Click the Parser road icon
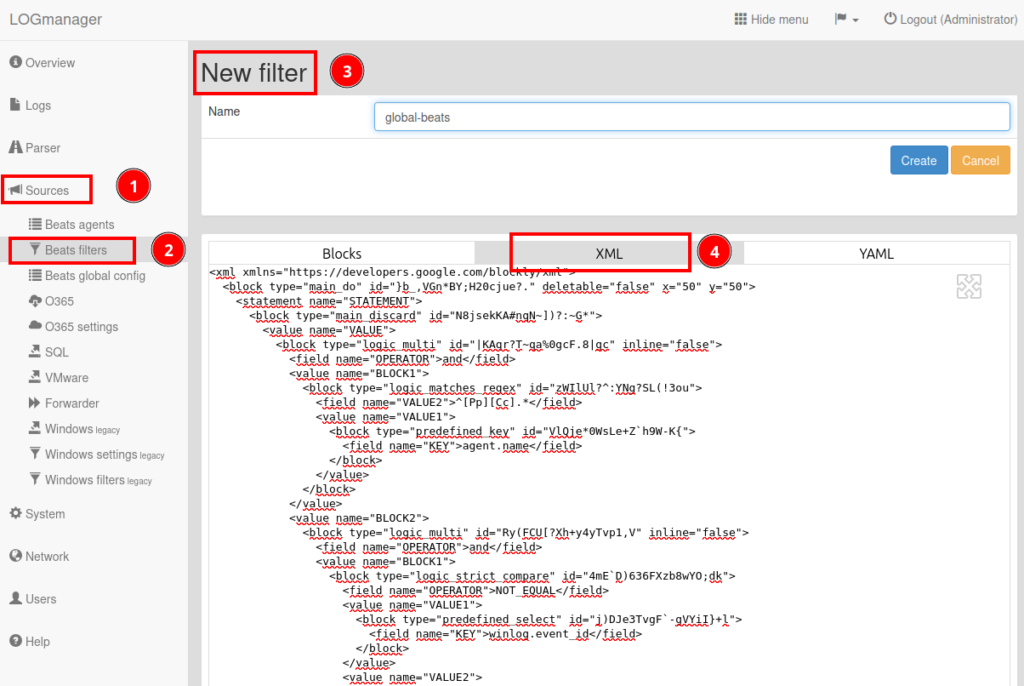The image size is (1024, 686). point(16,147)
